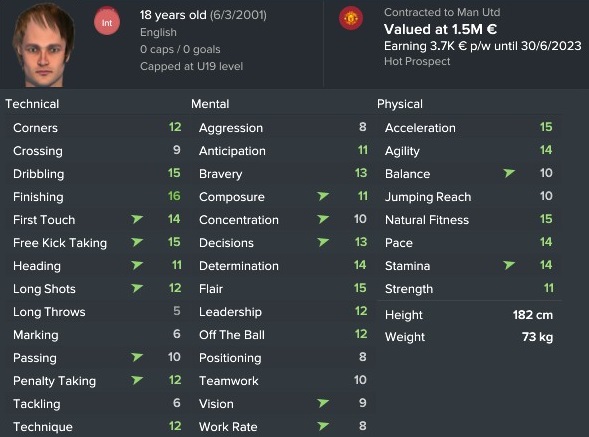This screenshot has height=437, width=589.
Task: Click the green arrow beside Stamina
Action: [509, 265]
